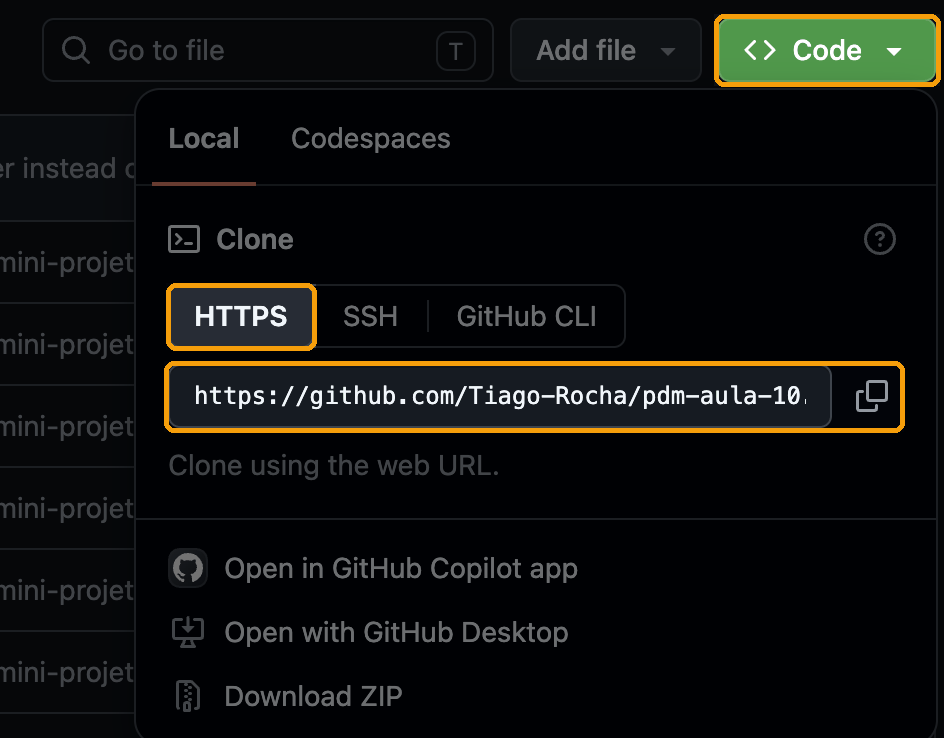Click the search magnifier icon in Go to file
Viewport: 944px width, 738px height.
coord(76,50)
